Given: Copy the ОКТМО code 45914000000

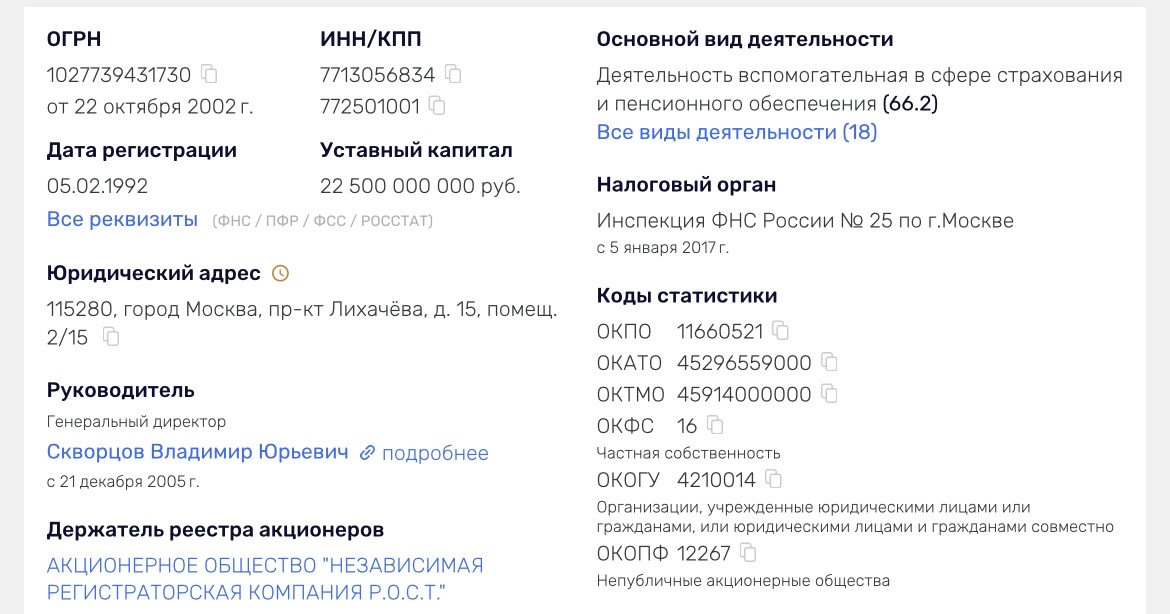Looking at the screenshot, I should click(828, 394).
